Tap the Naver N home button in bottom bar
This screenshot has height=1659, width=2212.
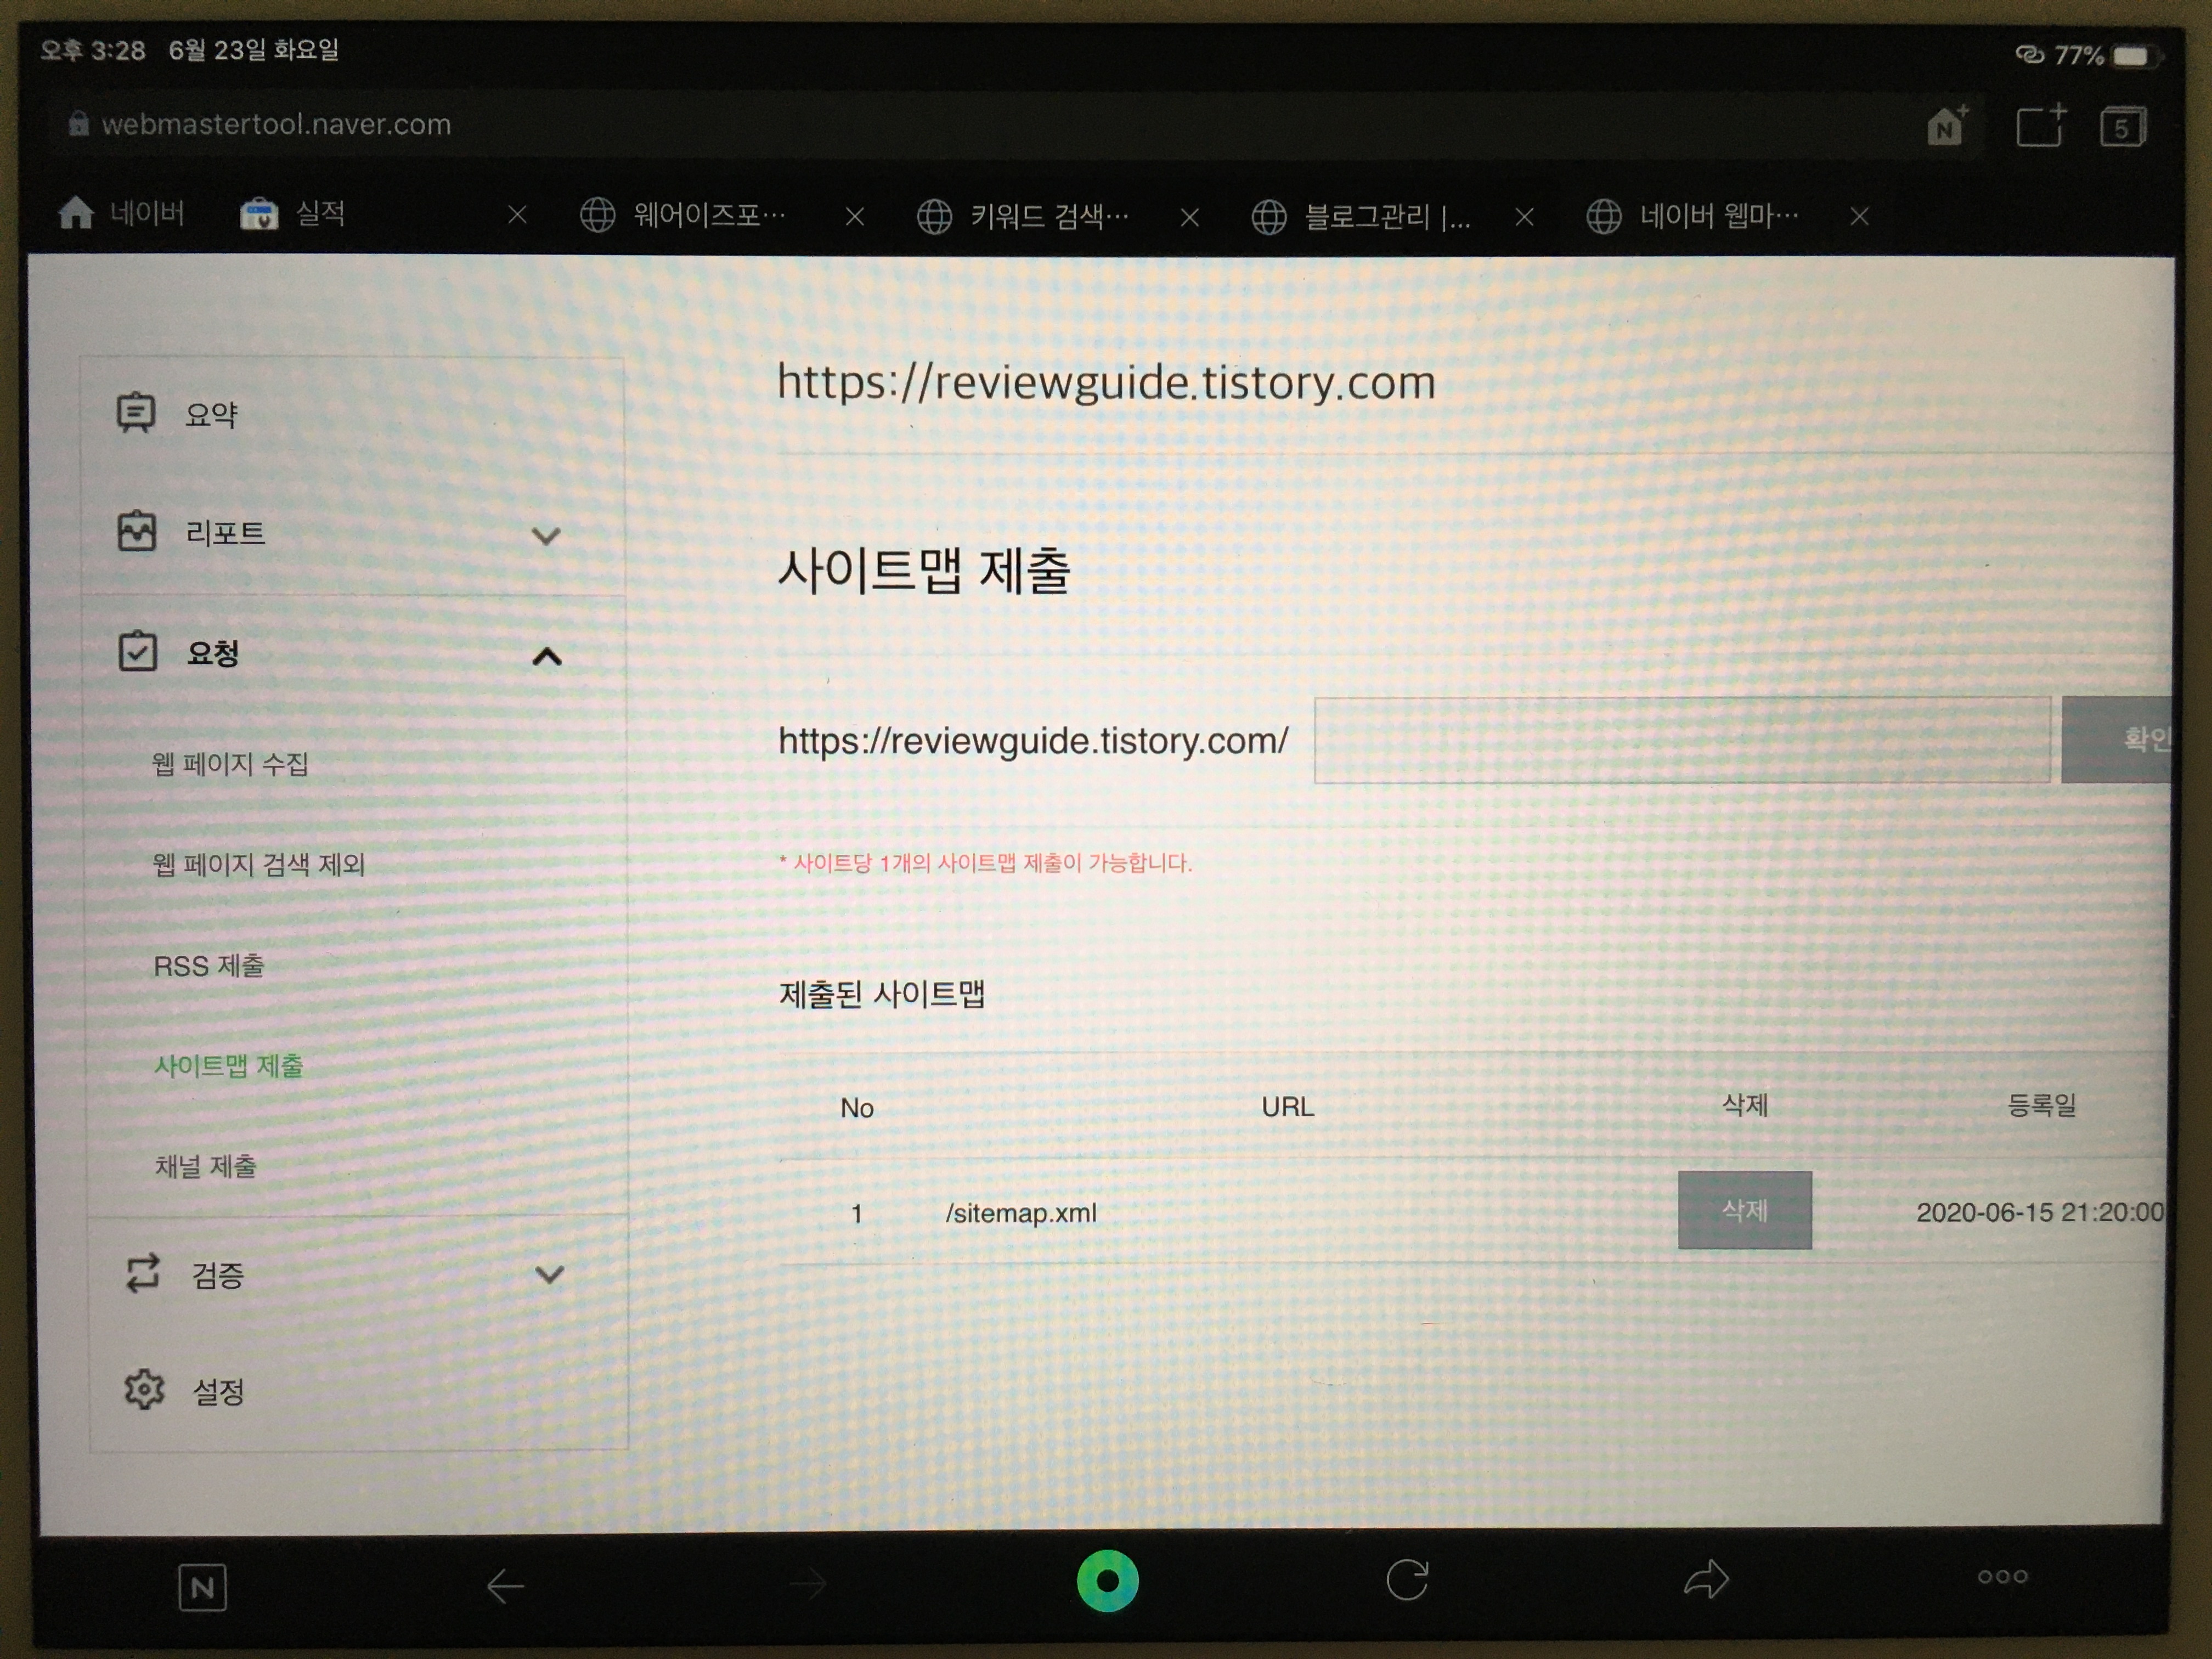coord(203,1587)
